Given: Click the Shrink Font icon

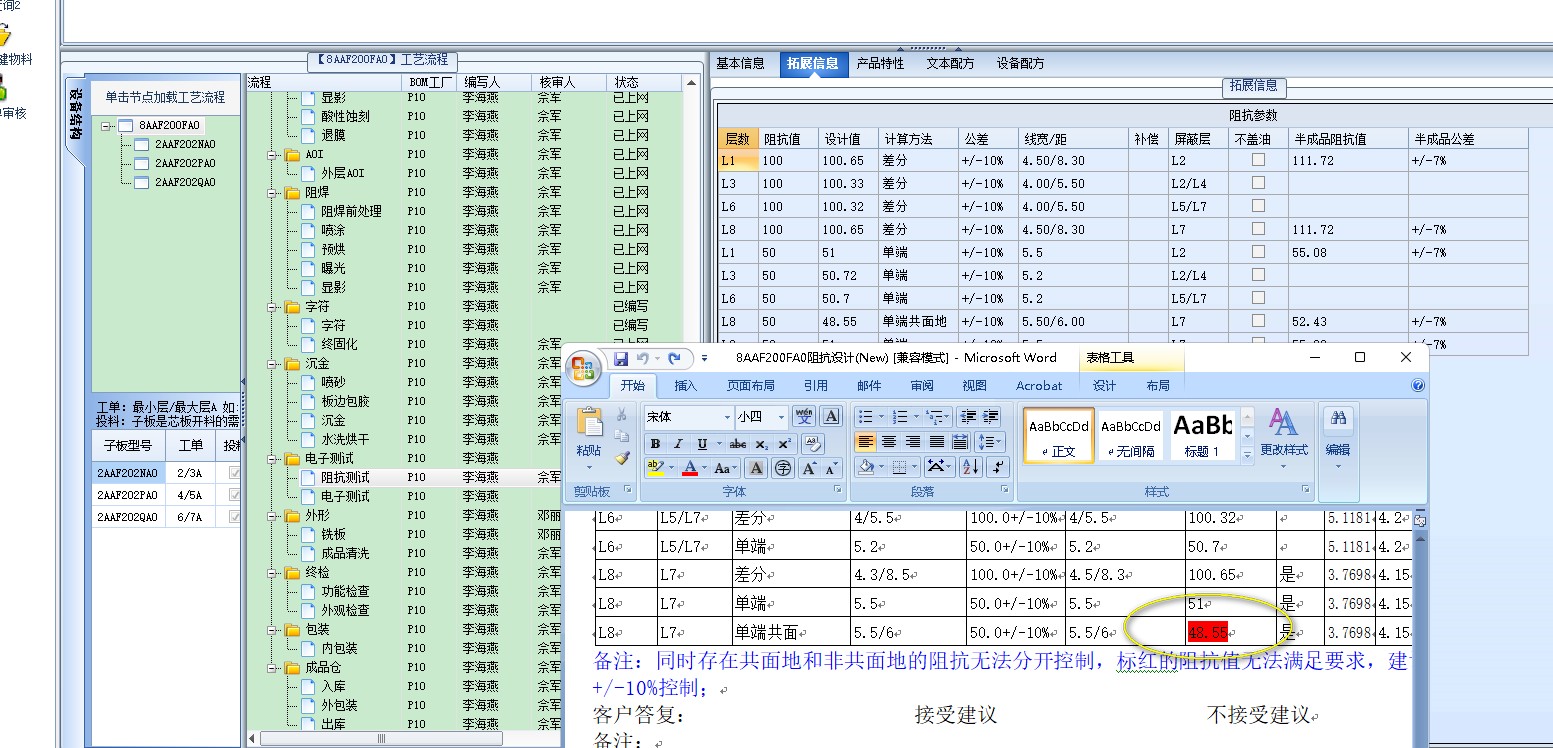Looking at the screenshot, I should (x=831, y=467).
